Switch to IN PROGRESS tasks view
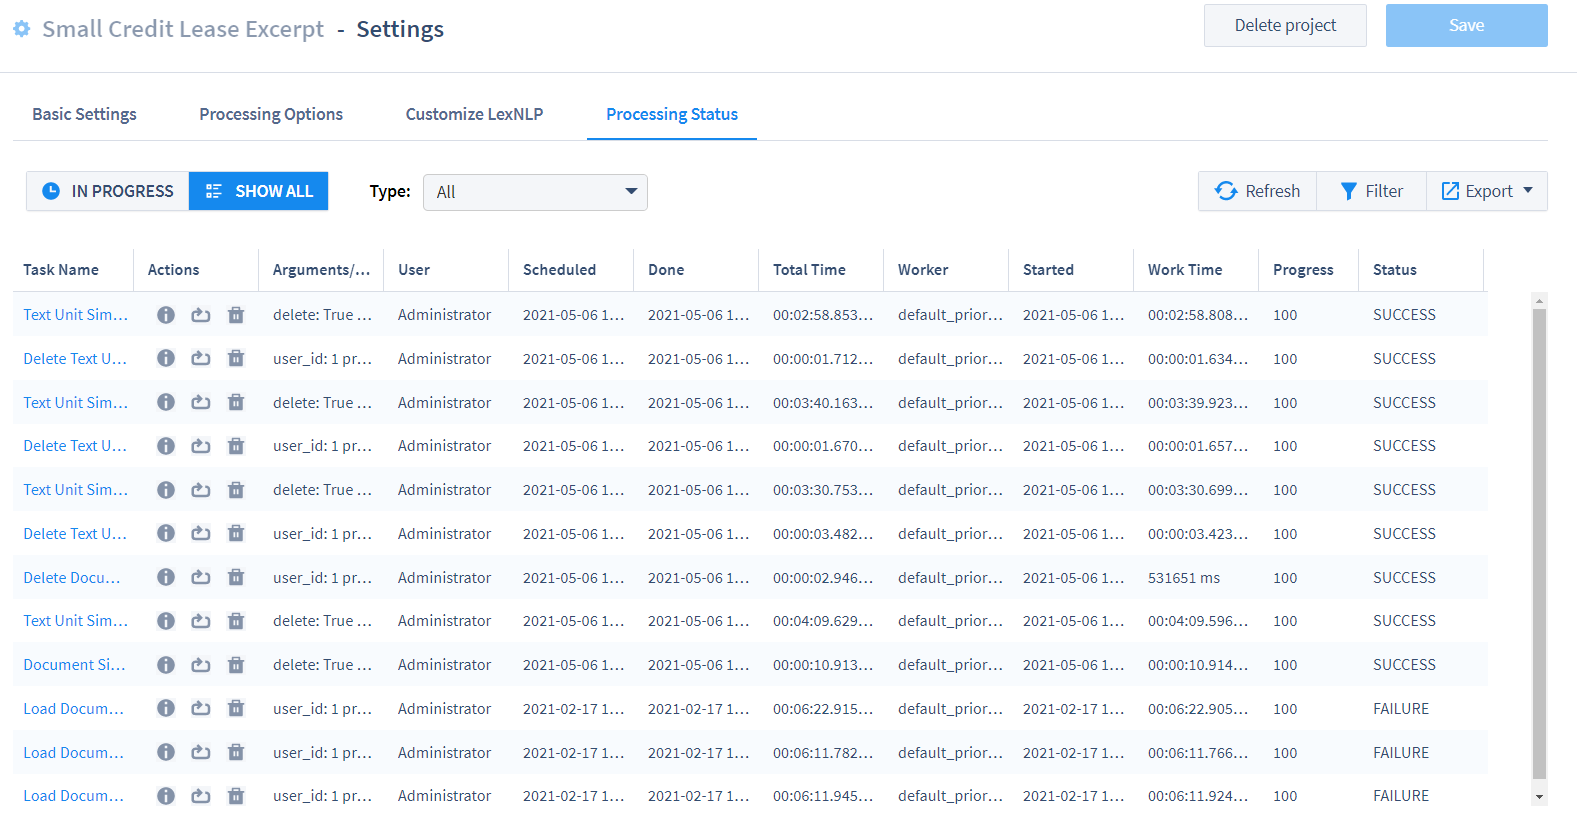This screenshot has height=826, width=1577. click(x=108, y=191)
